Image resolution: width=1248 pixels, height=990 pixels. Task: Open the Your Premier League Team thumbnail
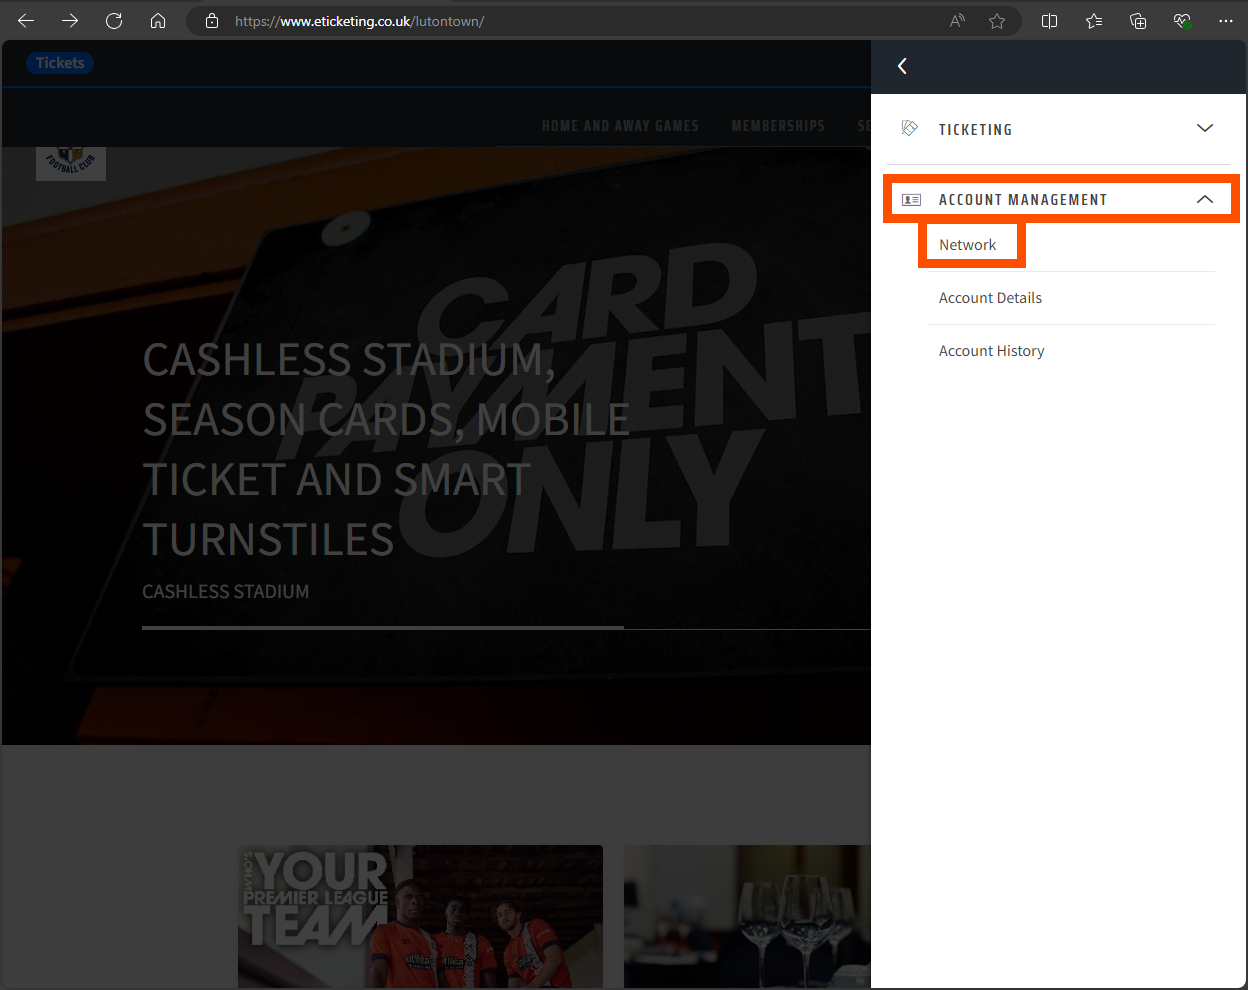pos(420,917)
